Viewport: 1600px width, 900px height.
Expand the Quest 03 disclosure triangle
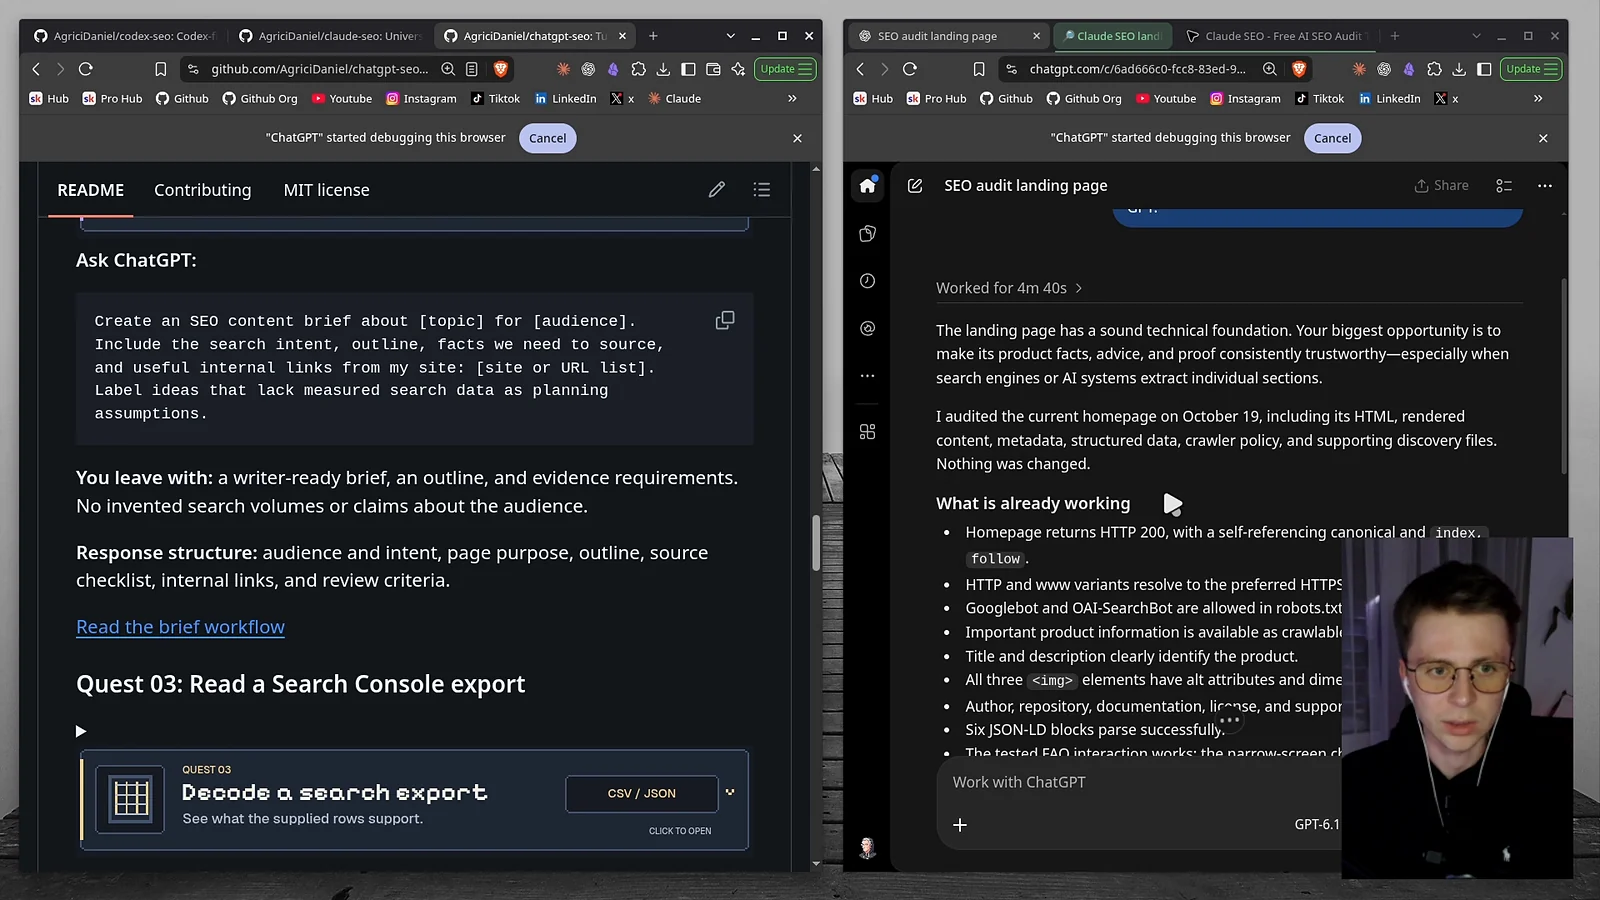click(81, 731)
